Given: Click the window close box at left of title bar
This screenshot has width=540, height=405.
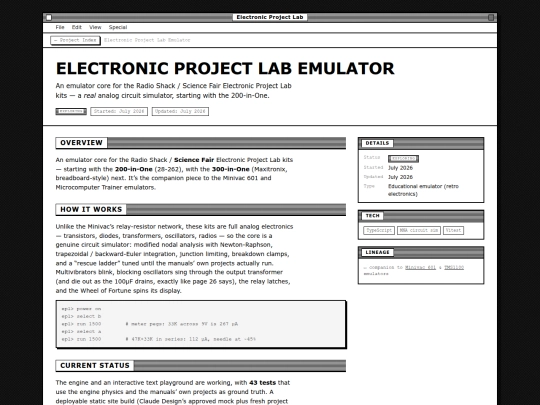Looking at the screenshot, I should (49, 17).
